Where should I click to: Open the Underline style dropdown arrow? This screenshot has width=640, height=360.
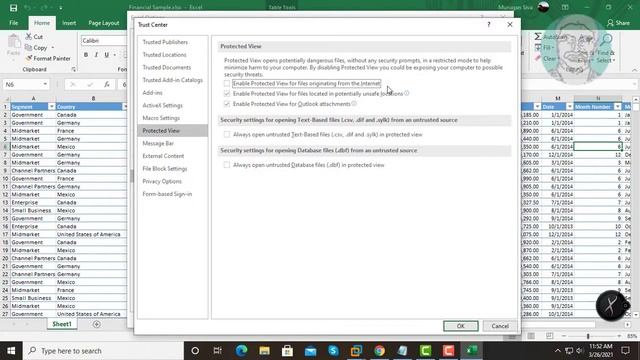(115, 55)
